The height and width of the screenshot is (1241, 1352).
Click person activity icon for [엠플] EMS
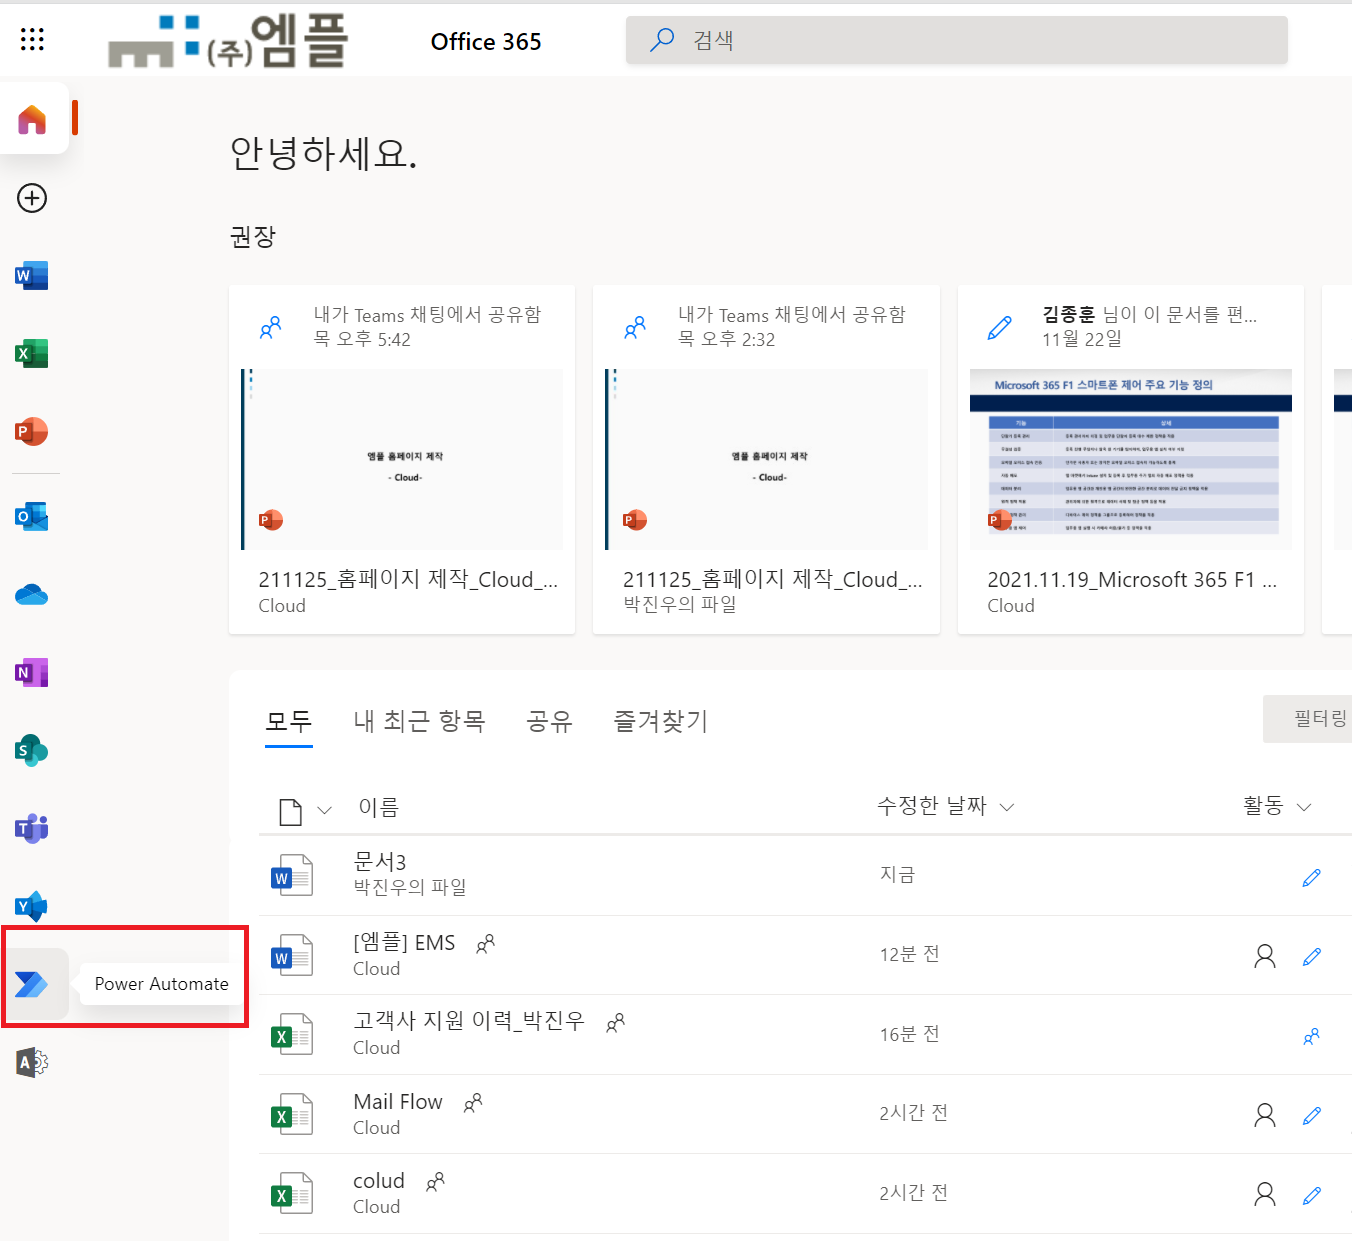pyautogui.click(x=1265, y=956)
